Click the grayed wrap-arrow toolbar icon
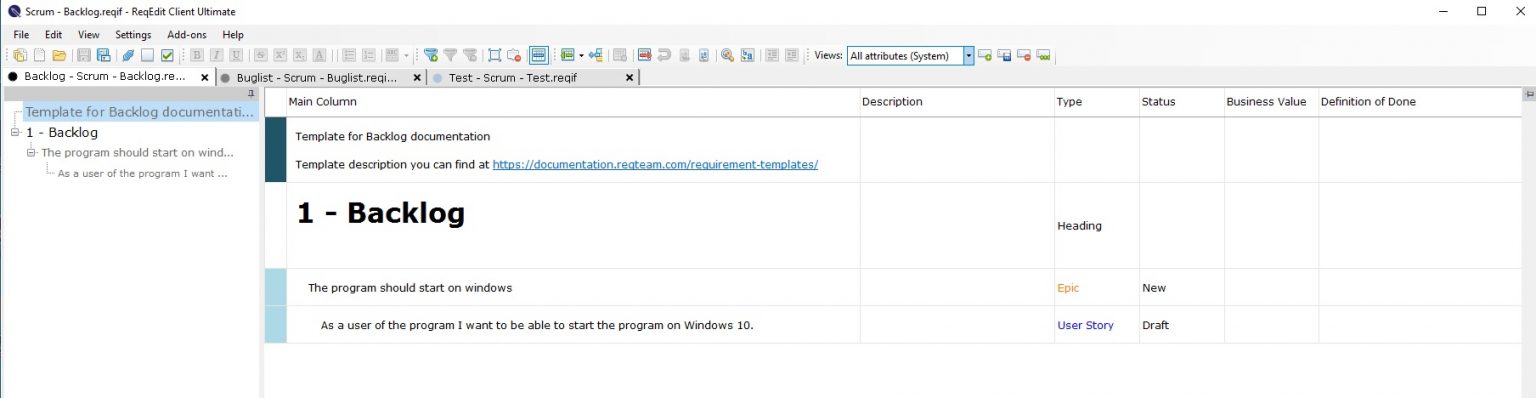 pyautogui.click(x=664, y=55)
